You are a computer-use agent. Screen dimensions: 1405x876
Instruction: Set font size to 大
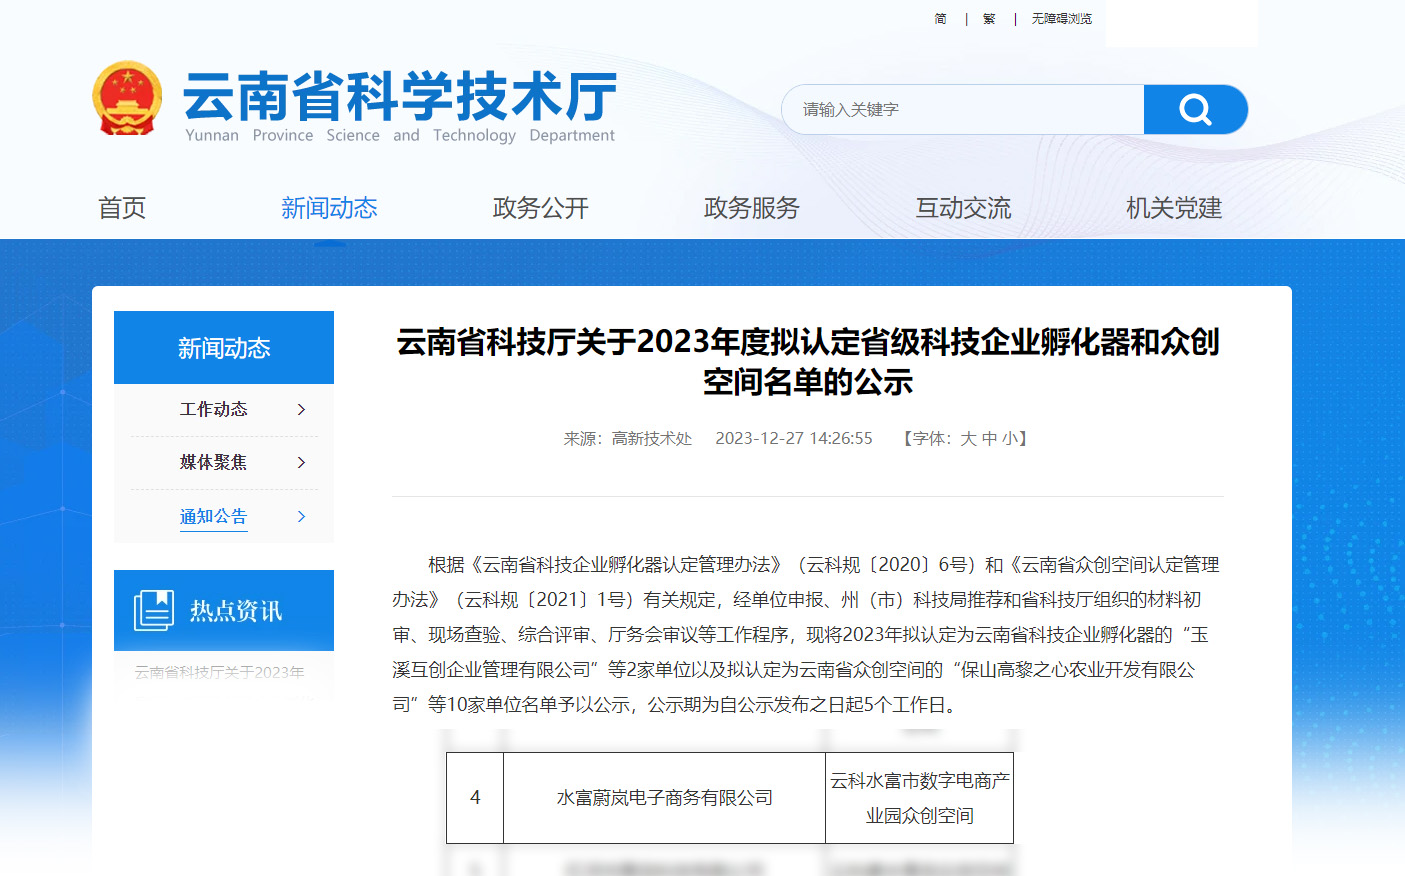tap(968, 439)
